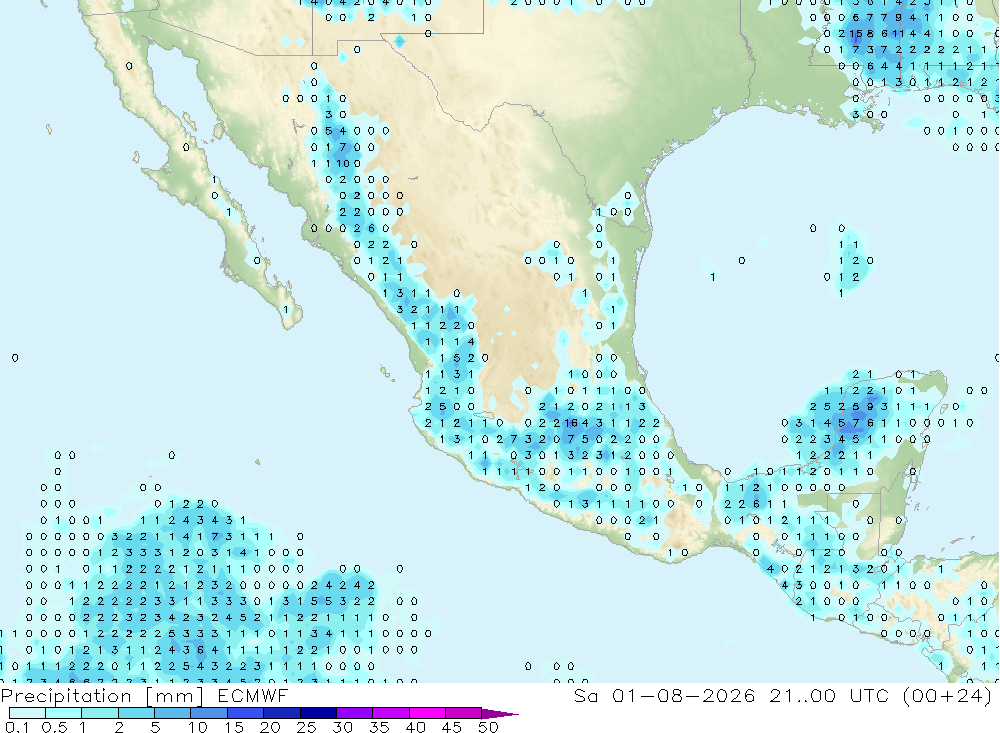
Task: Click the legend label "30"
Action: coord(342,727)
